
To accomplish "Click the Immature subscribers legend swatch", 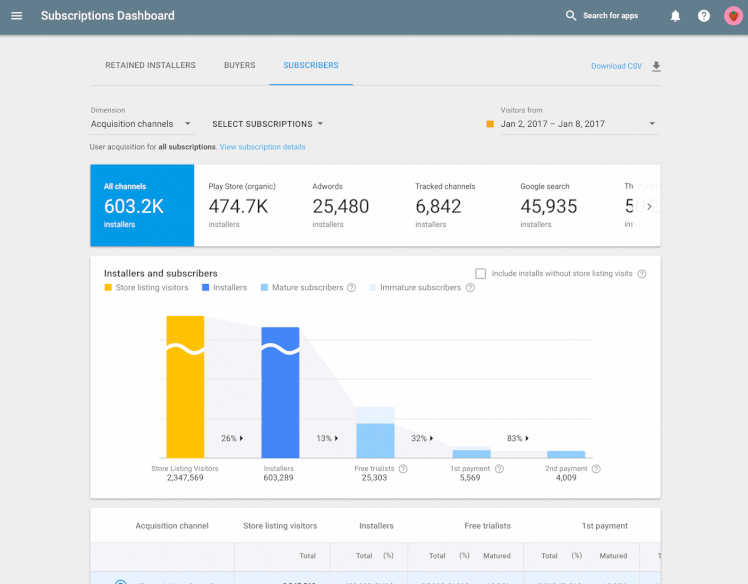I will tap(373, 288).
